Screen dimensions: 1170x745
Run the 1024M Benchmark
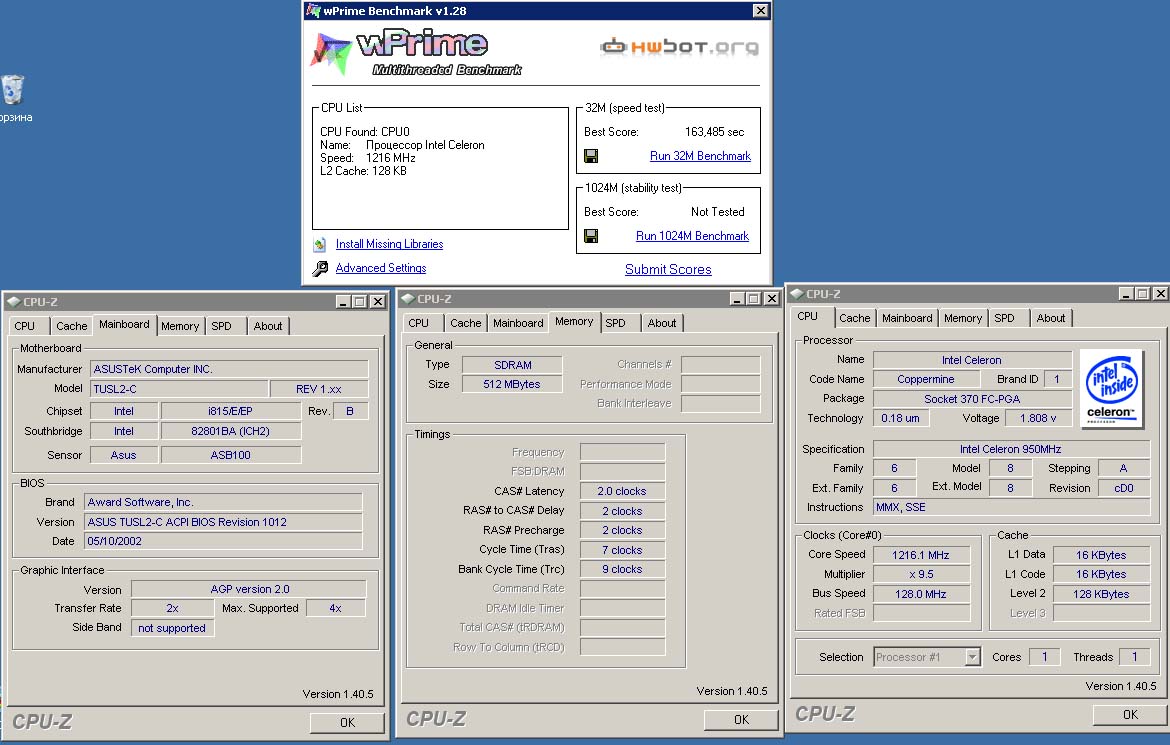pyautogui.click(x=692, y=236)
